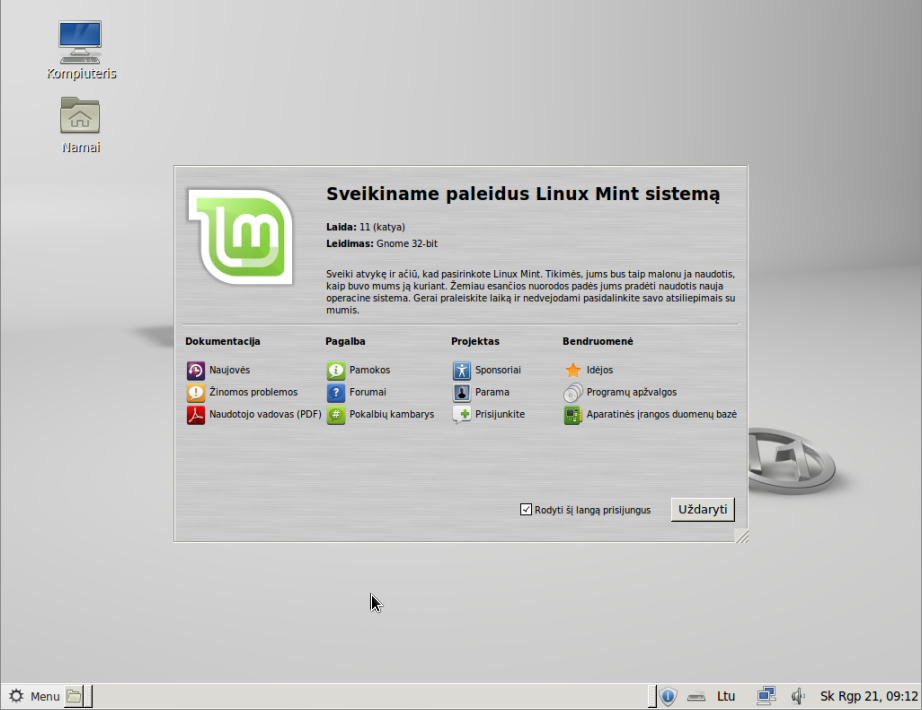Click the Uždaryti button

[703, 509]
